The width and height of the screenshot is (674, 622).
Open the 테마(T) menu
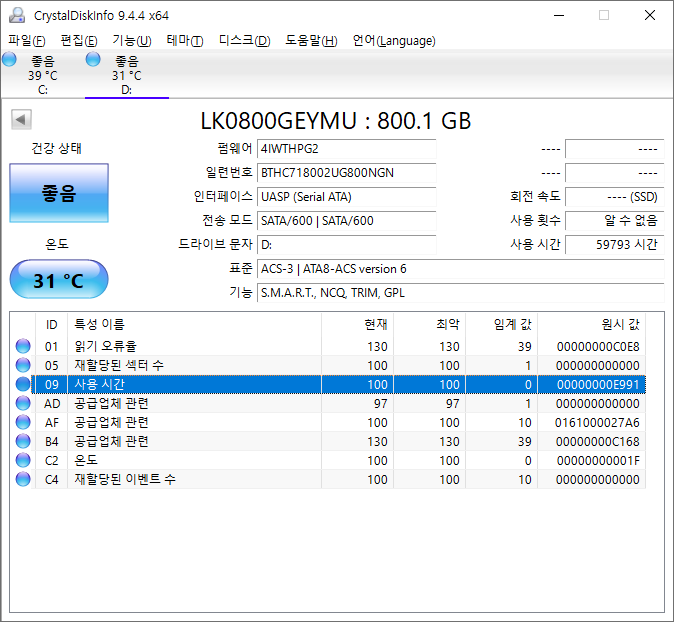point(185,40)
